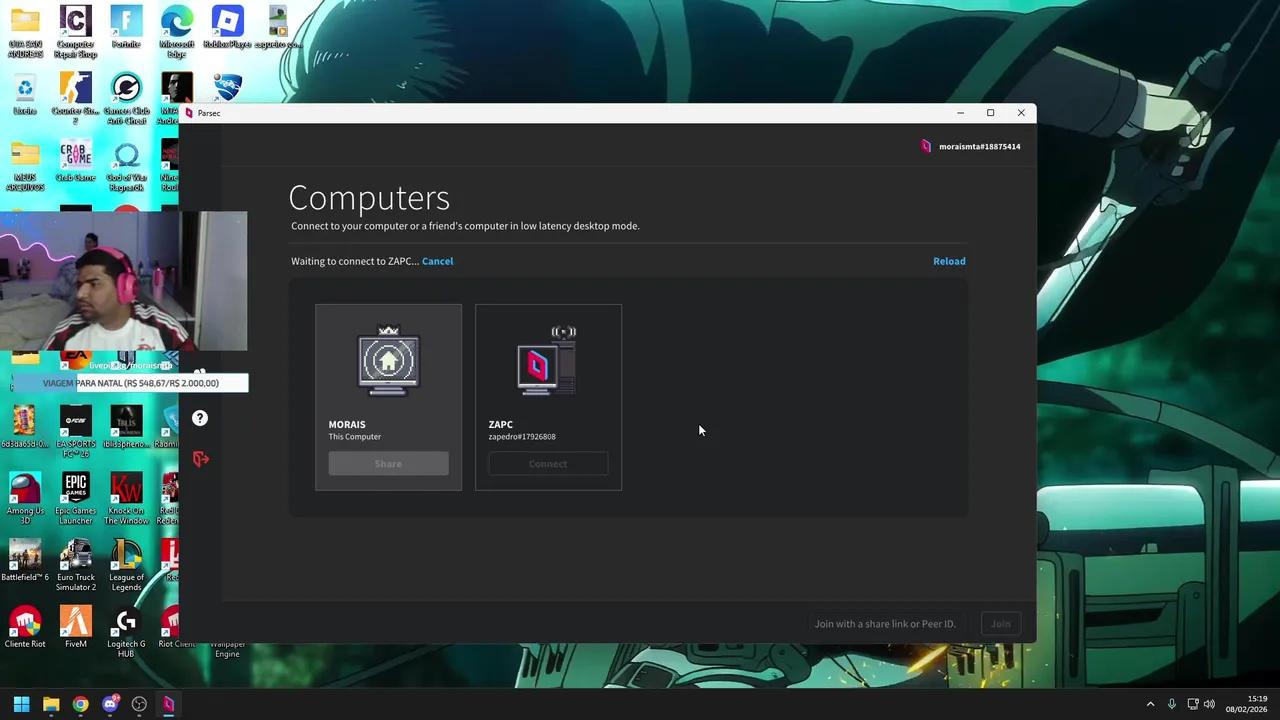Screen dimensions: 1280x720
Task: Open the Help question-mark icon in Parsec sidebar
Action: [x=200, y=418]
